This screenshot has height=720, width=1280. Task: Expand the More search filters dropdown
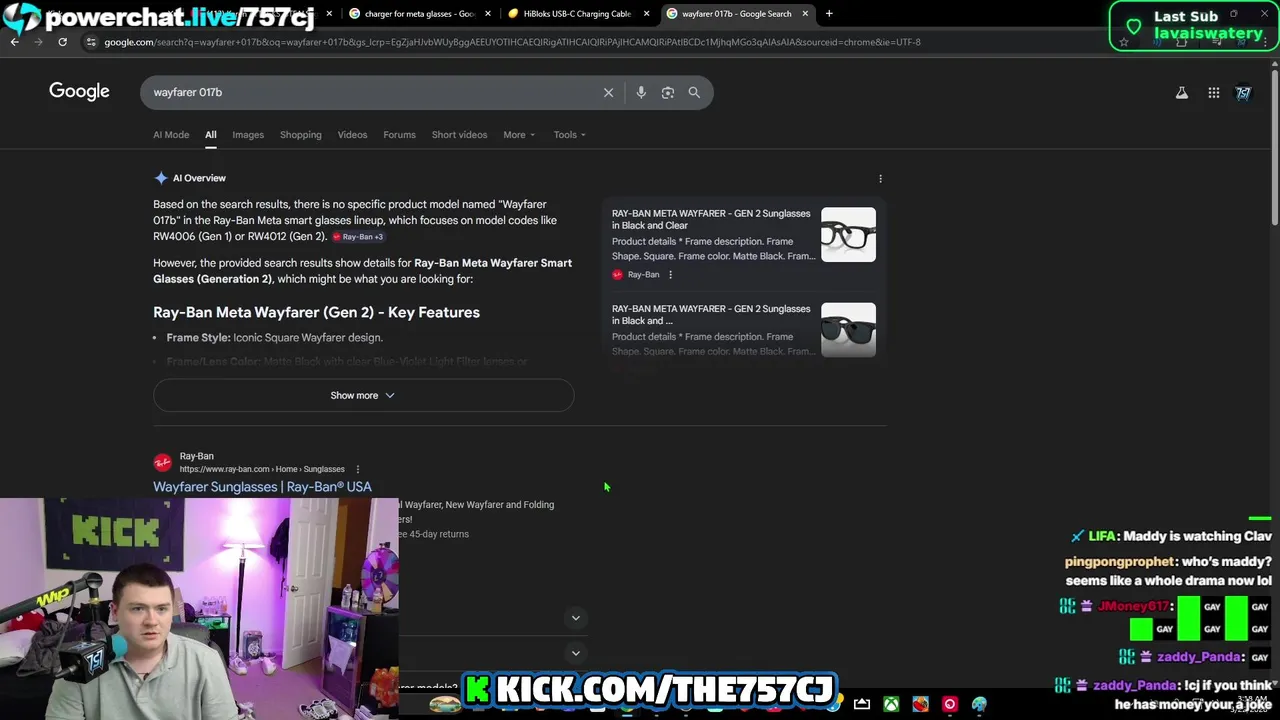tap(519, 135)
